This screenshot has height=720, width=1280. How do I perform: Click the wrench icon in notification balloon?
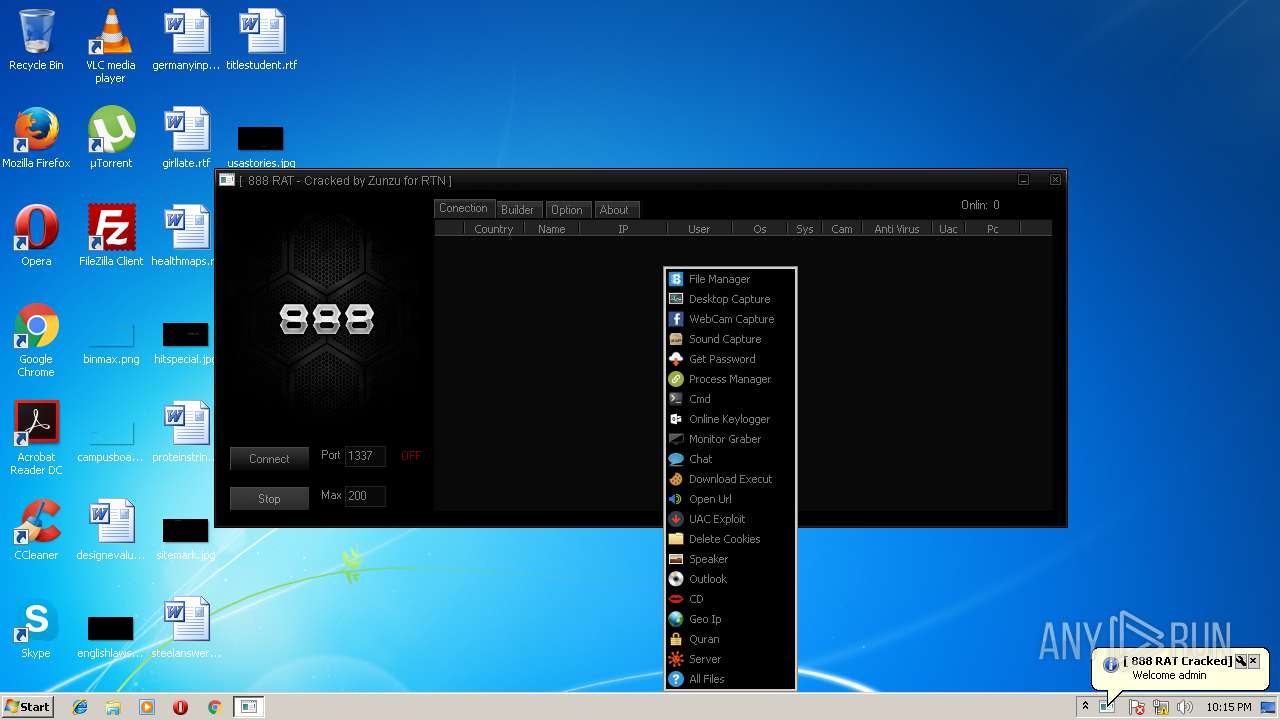click(1240, 661)
